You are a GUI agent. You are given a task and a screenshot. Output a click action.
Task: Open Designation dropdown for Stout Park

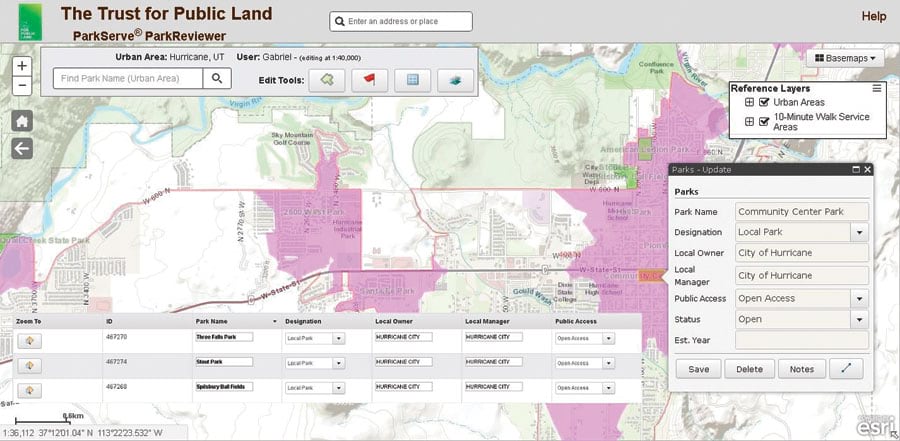[x=339, y=363]
